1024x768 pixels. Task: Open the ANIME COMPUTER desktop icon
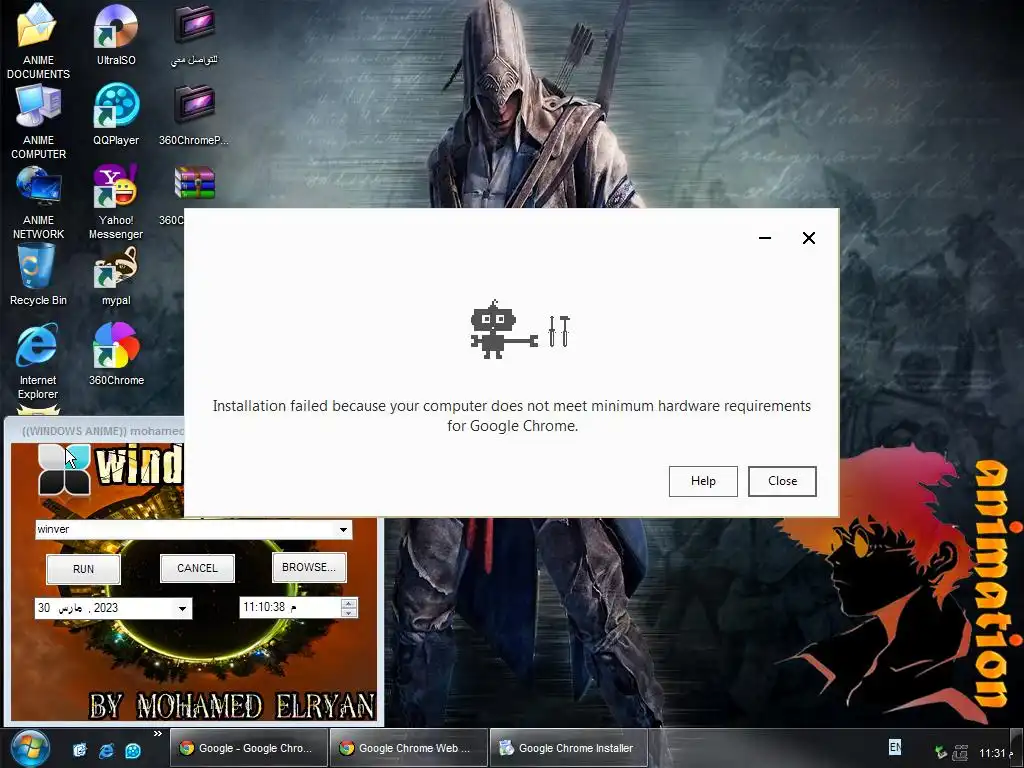38,121
